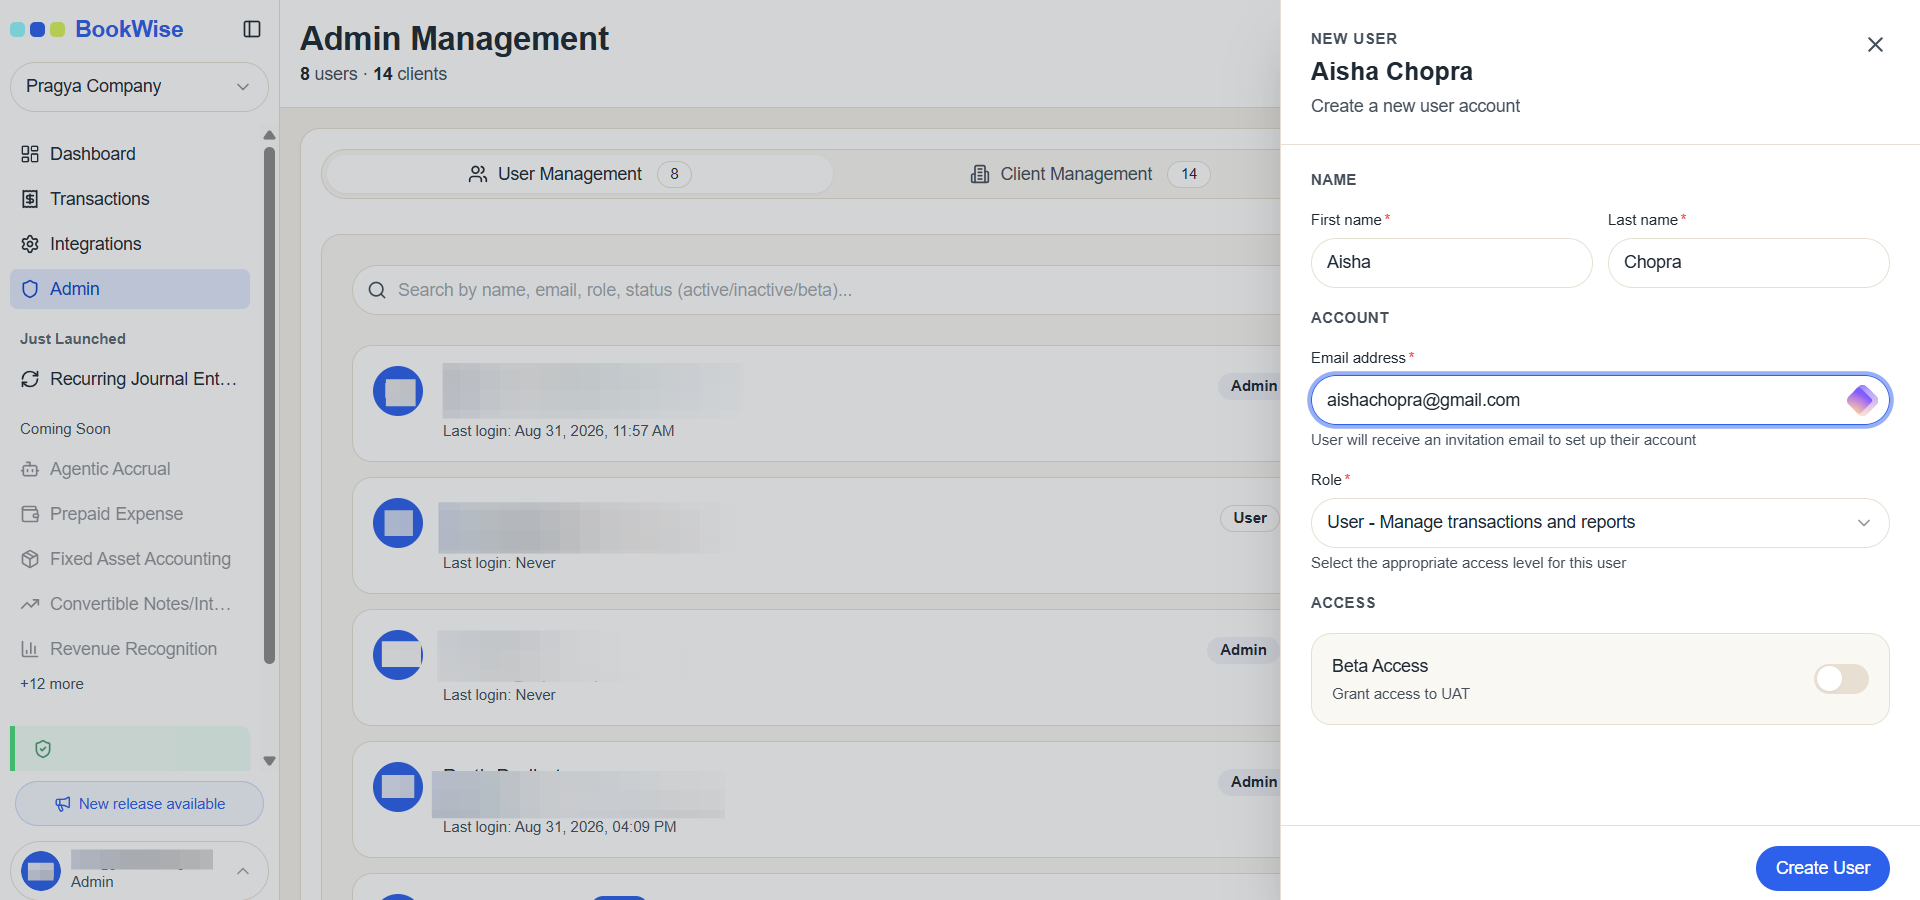Click the purple diamond icon in email field

1861,400
